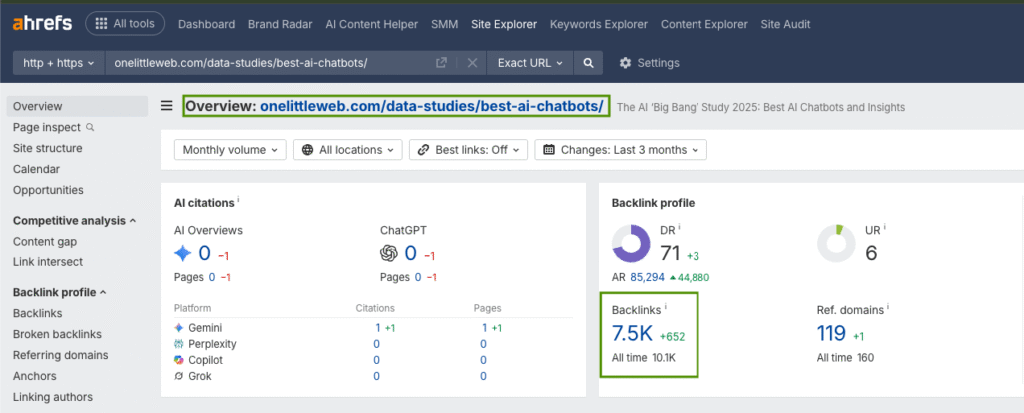Click the Grok pages count 0
The image size is (1024, 413).
click(483, 376)
